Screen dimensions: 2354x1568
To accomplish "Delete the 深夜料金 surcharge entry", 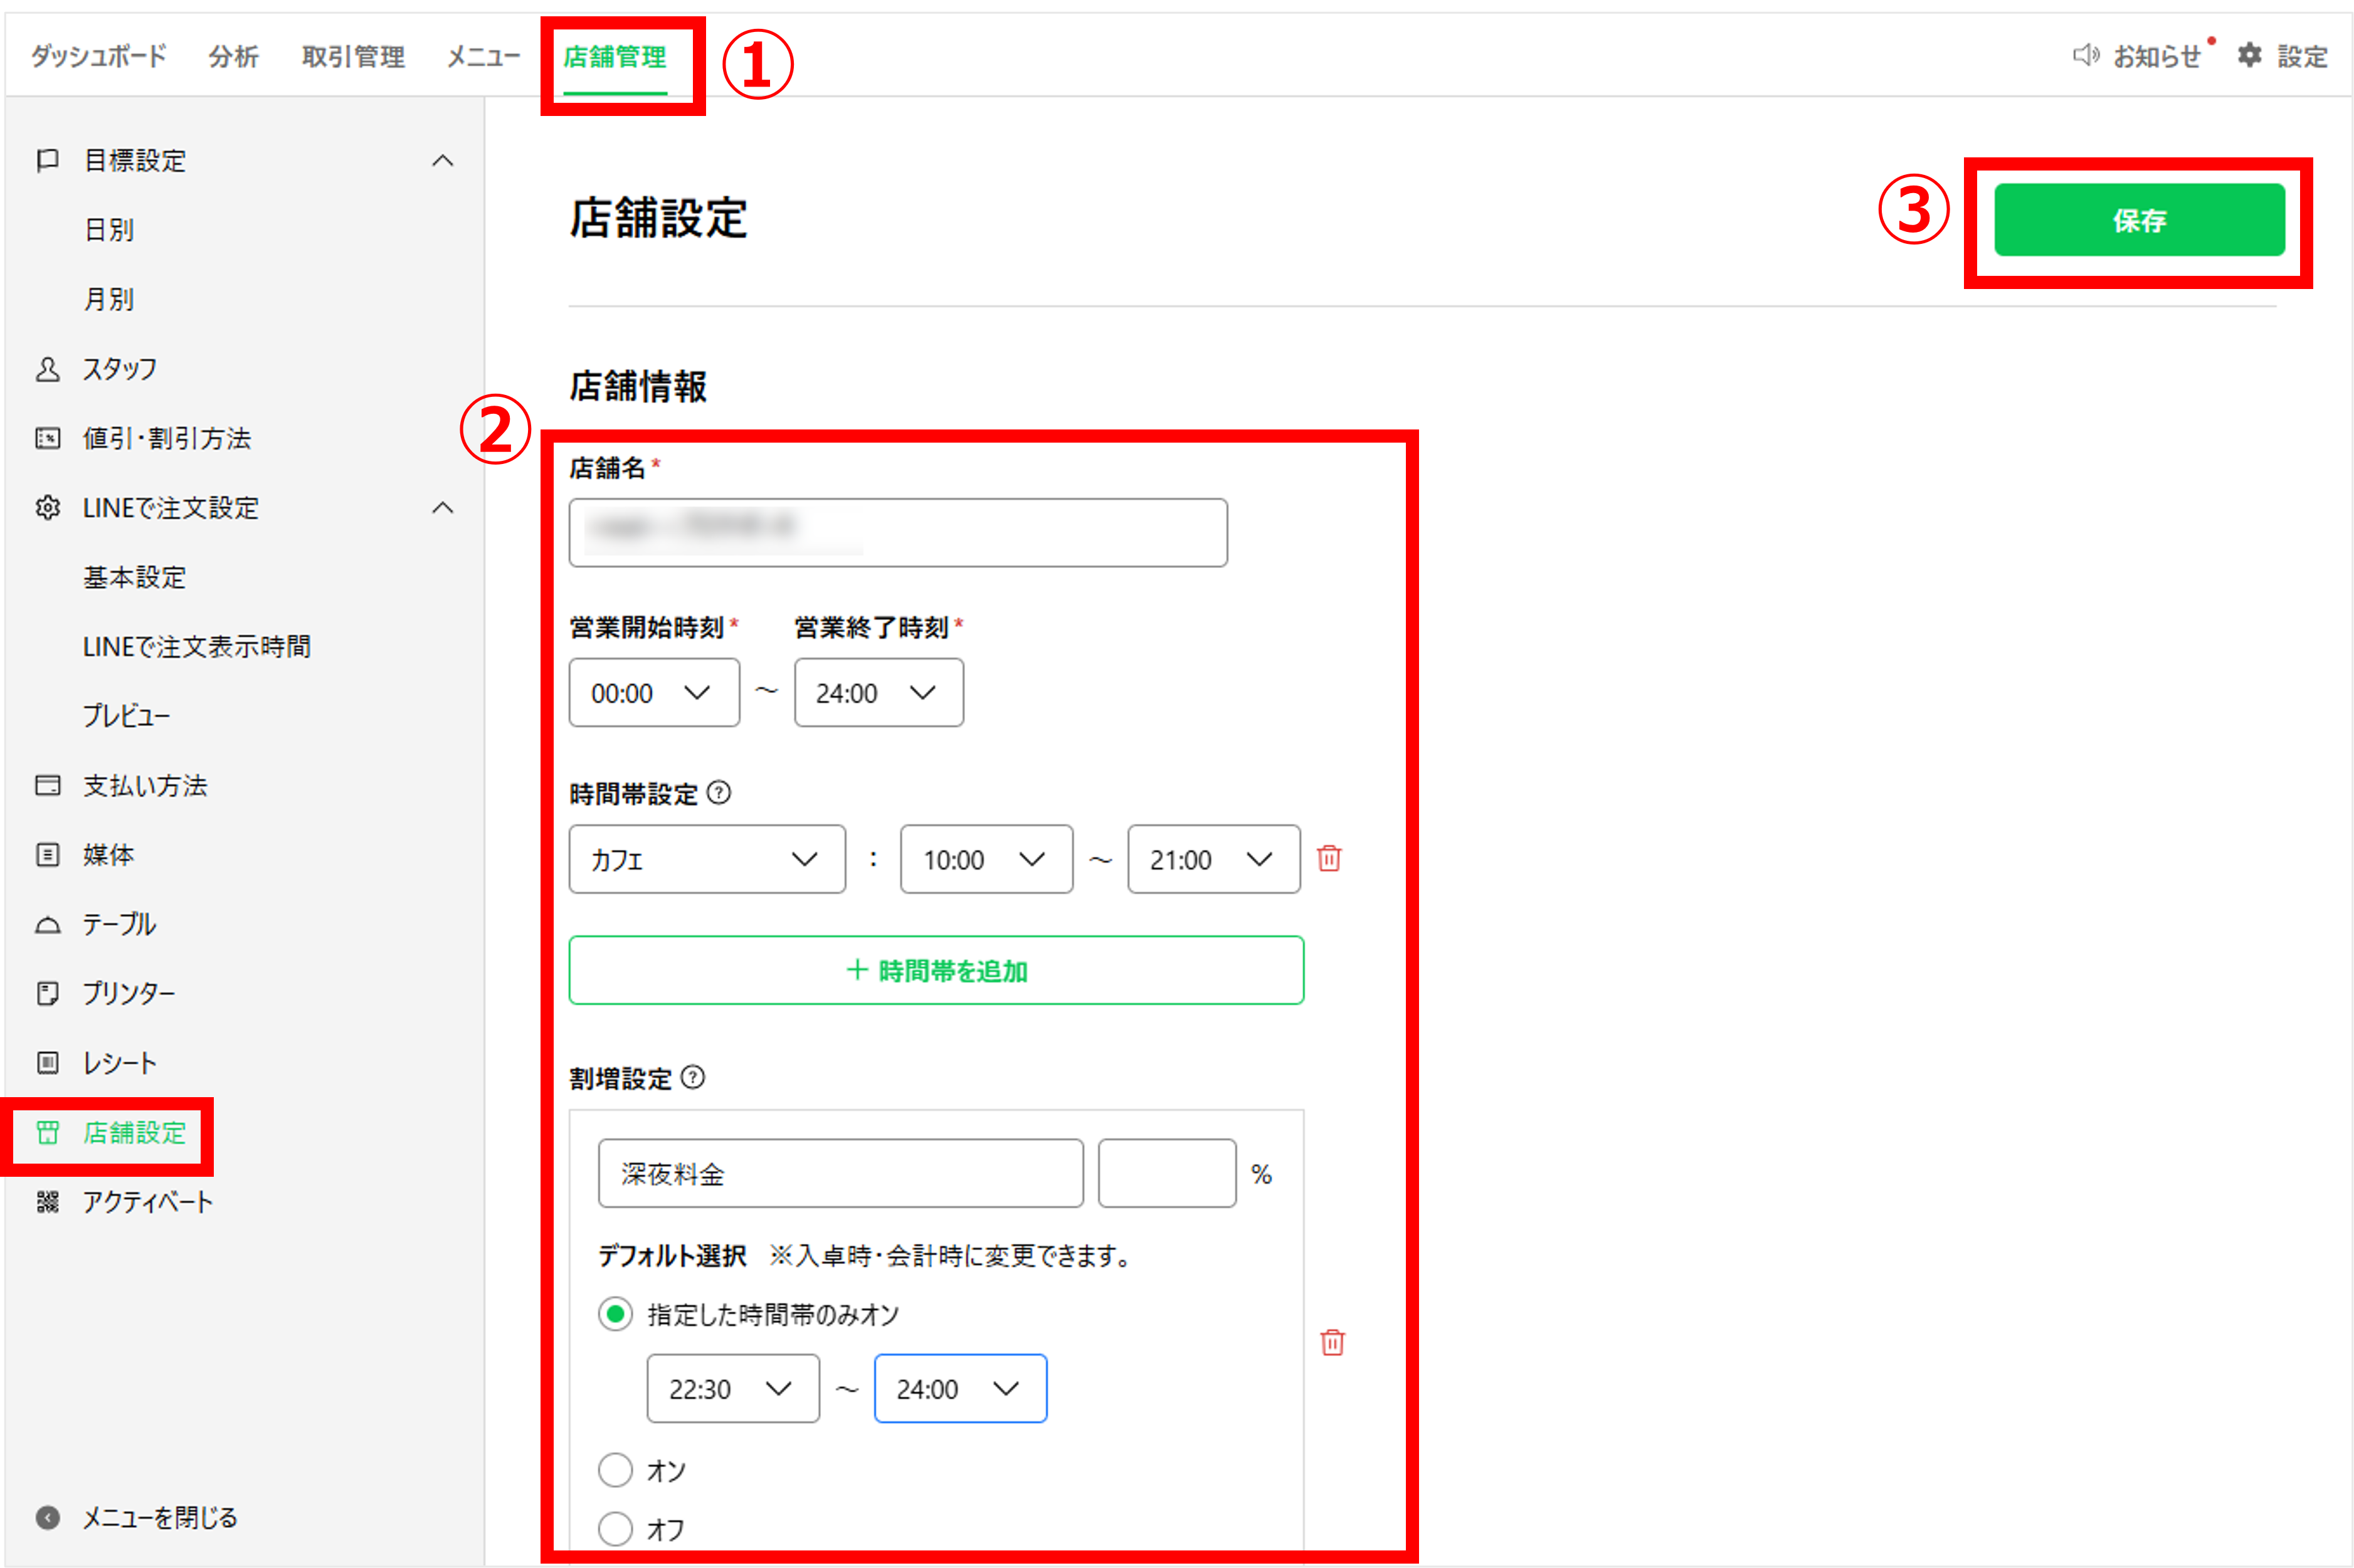I will pos(1332,1342).
